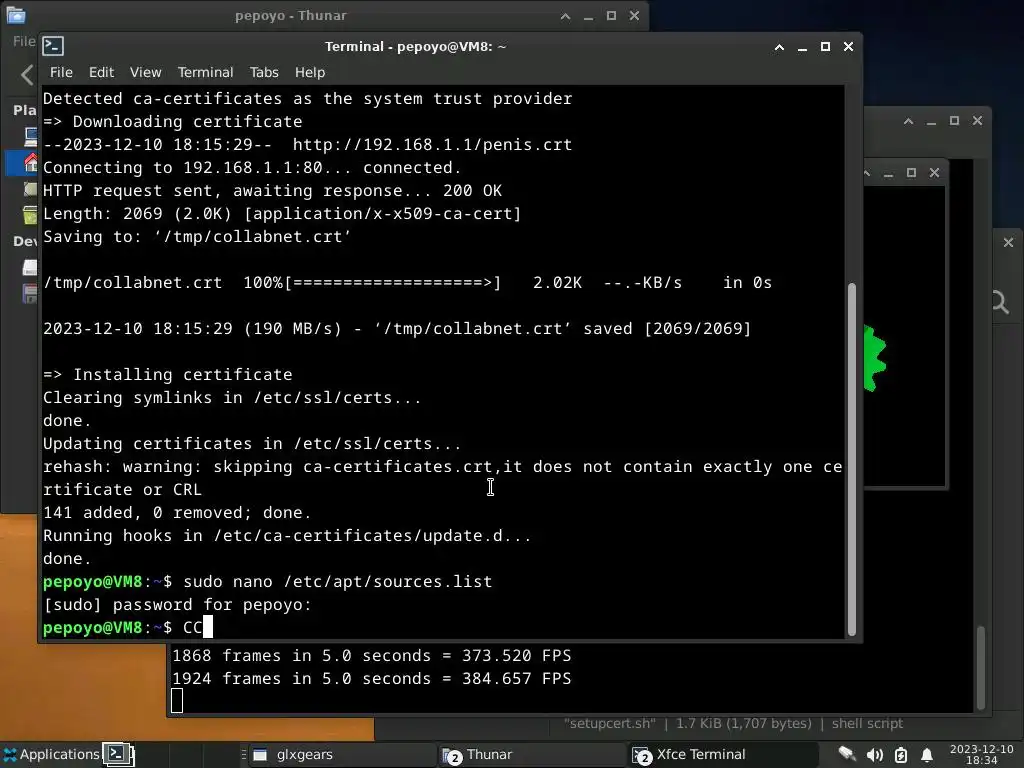1024x768 pixels.
Task: Roll up the dark window behind the terminal
Action: point(908,121)
